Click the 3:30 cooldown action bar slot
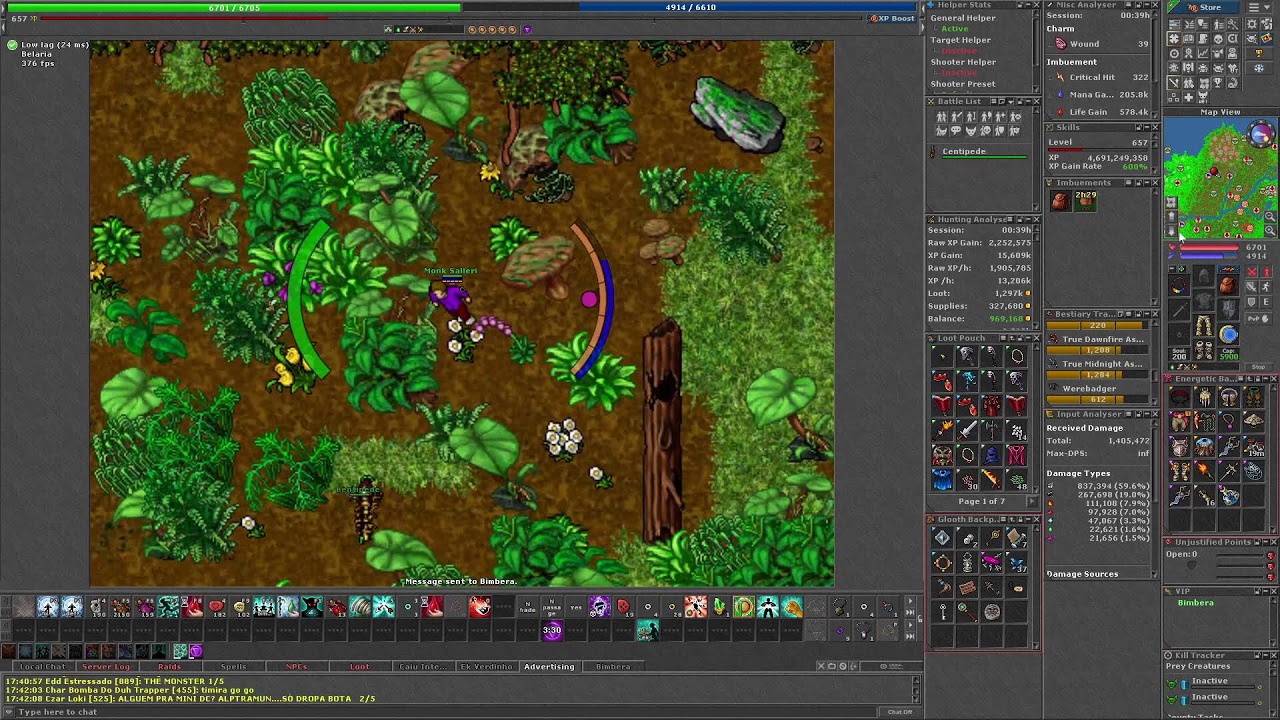Viewport: 1280px width, 720px height. (x=552, y=630)
